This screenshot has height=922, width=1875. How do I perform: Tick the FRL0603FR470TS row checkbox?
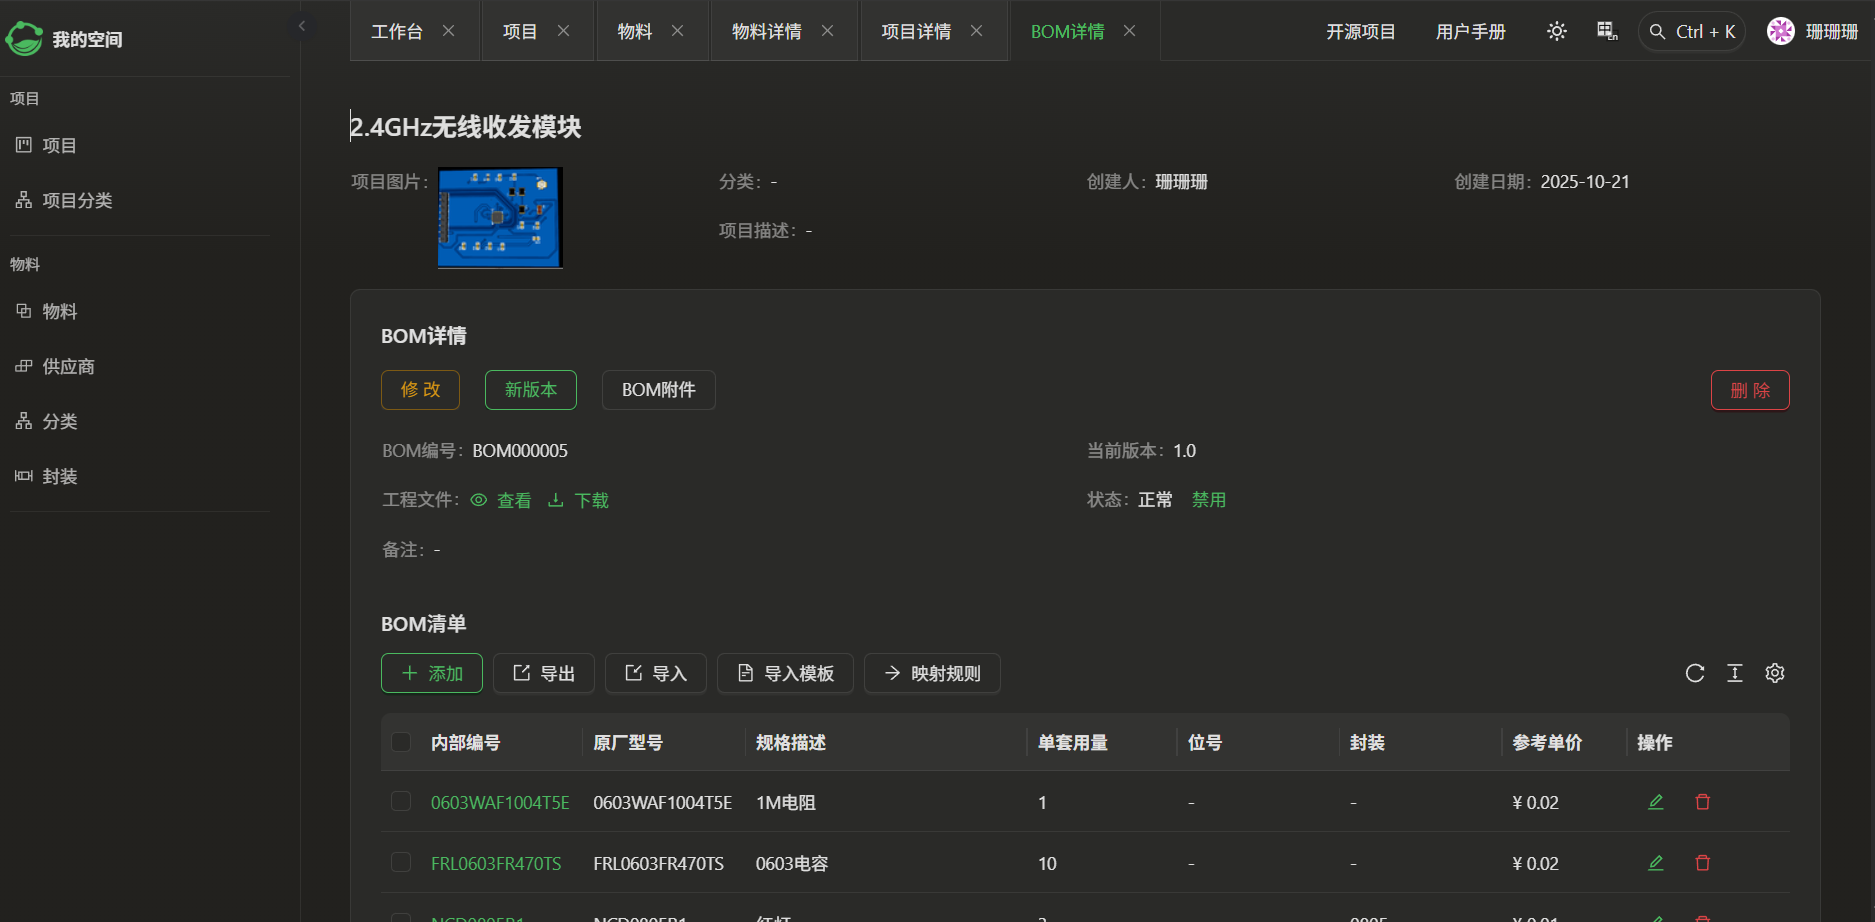(x=401, y=863)
